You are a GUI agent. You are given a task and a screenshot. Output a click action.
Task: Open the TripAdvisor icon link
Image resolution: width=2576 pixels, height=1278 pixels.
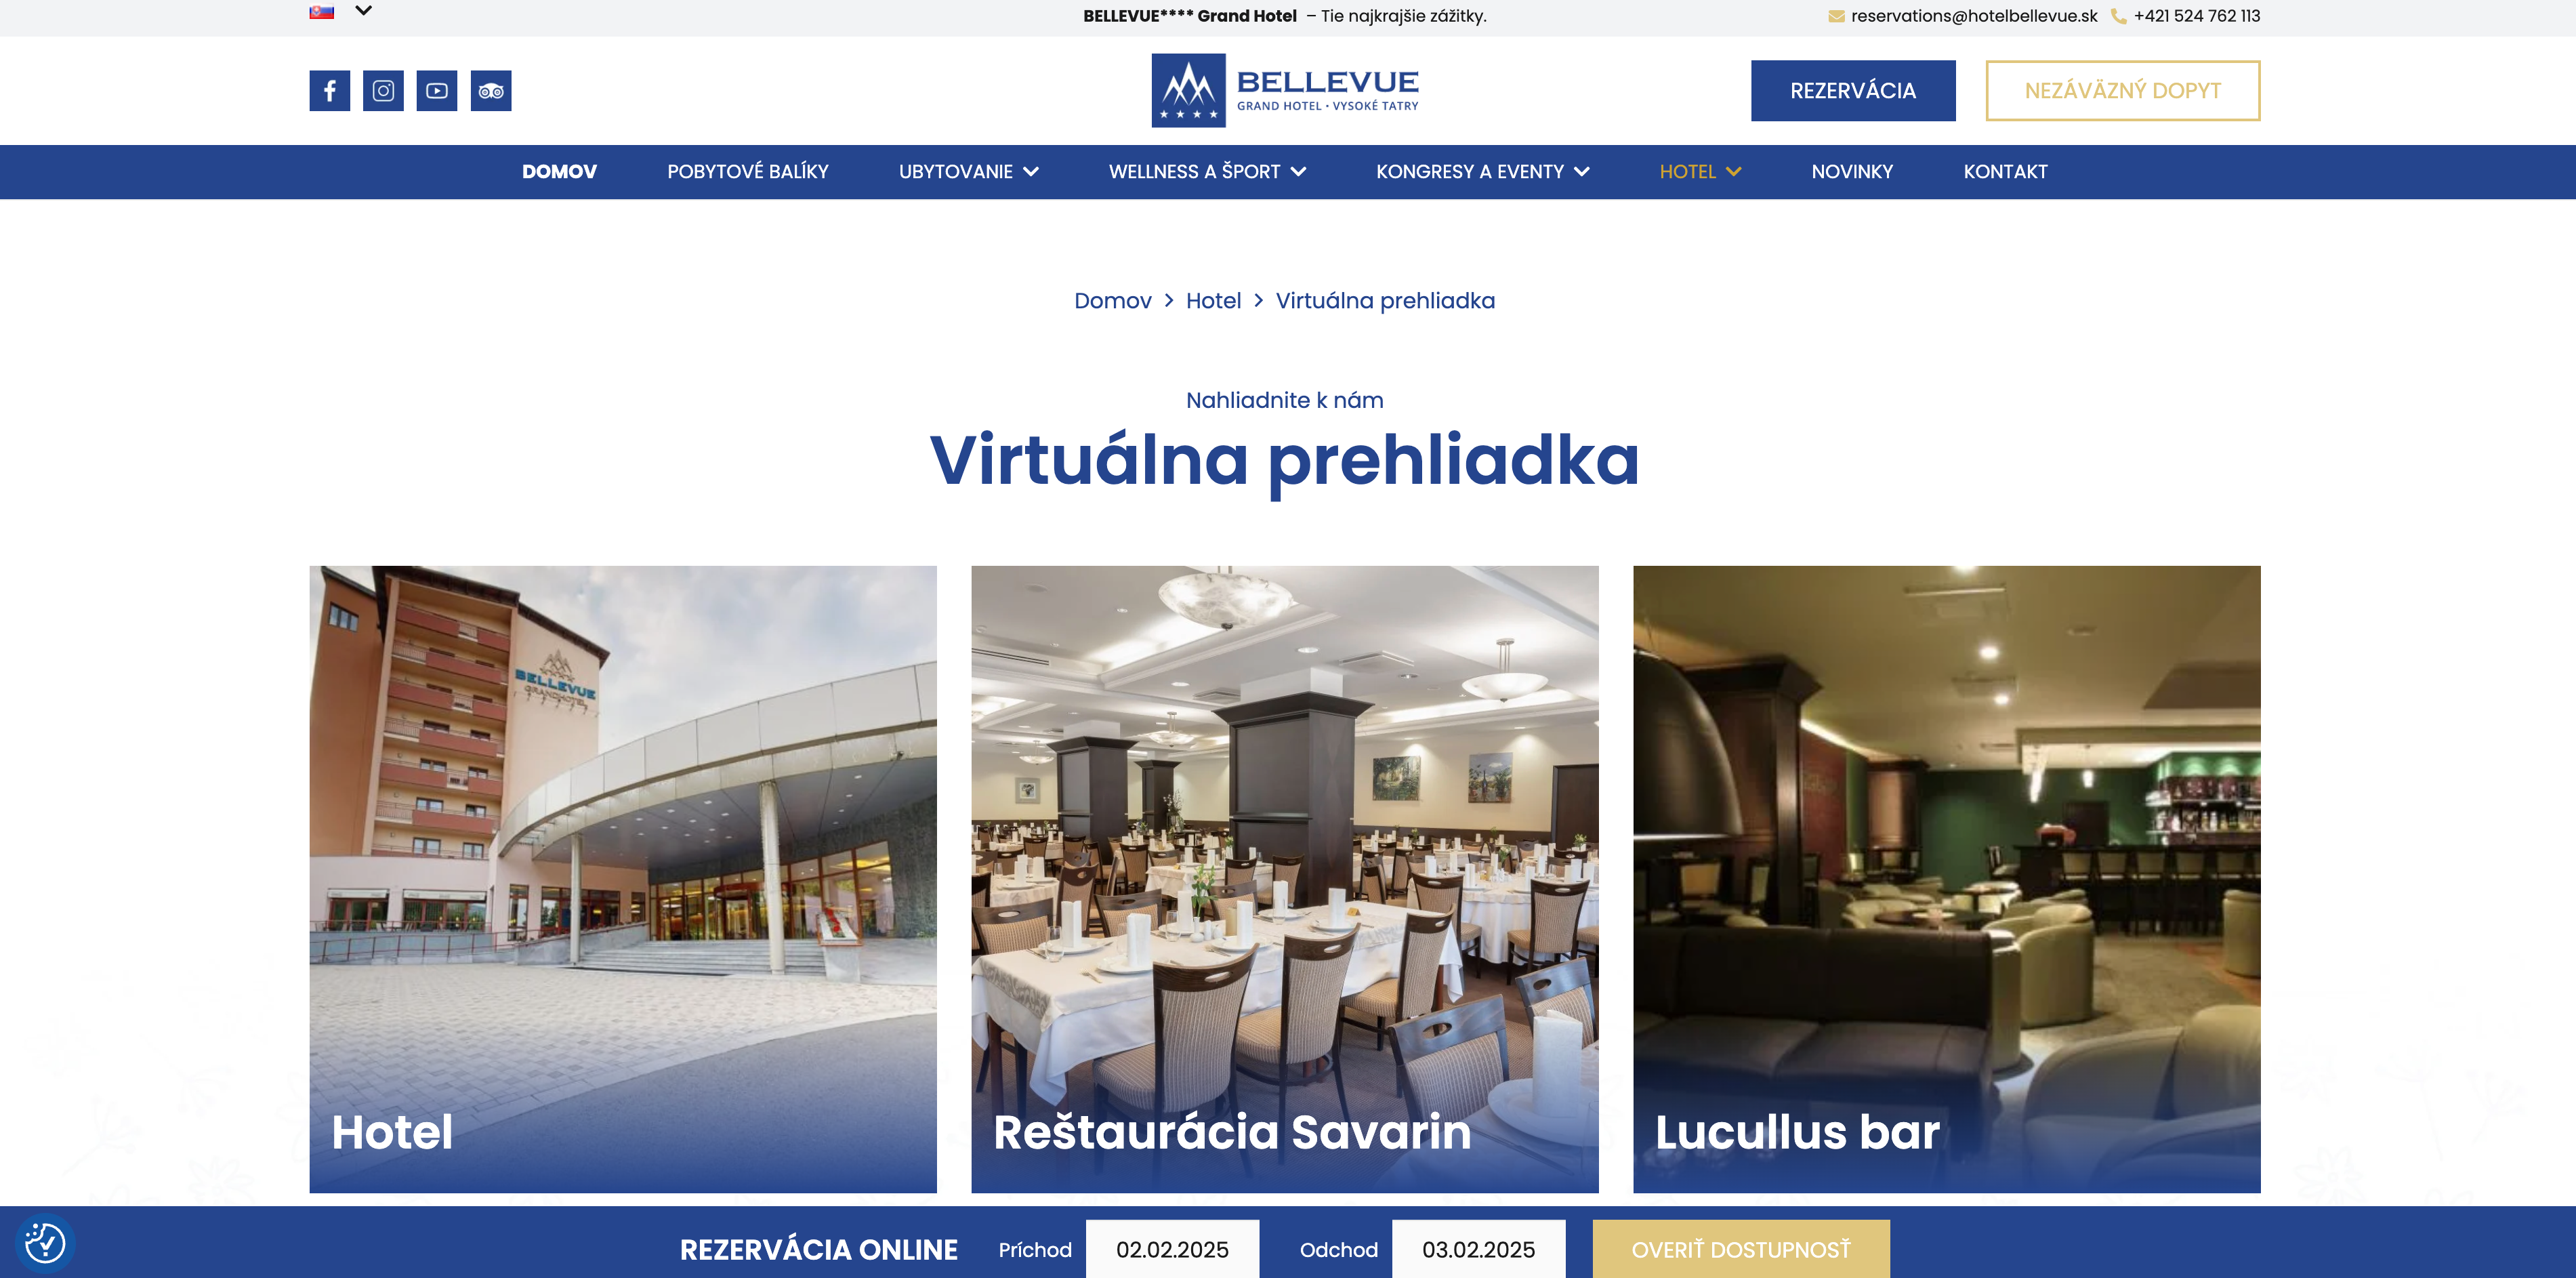[x=491, y=91]
